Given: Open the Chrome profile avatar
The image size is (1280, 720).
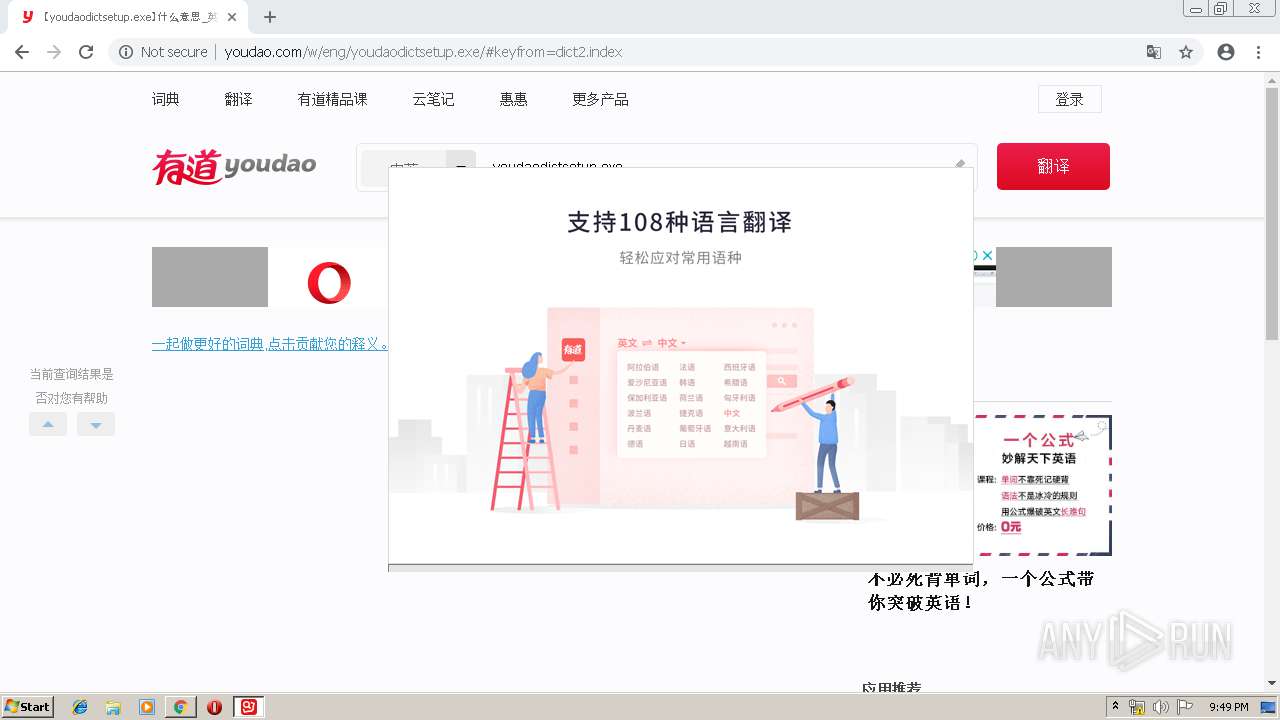Looking at the screenshot, I should (x=1226, y=52).
